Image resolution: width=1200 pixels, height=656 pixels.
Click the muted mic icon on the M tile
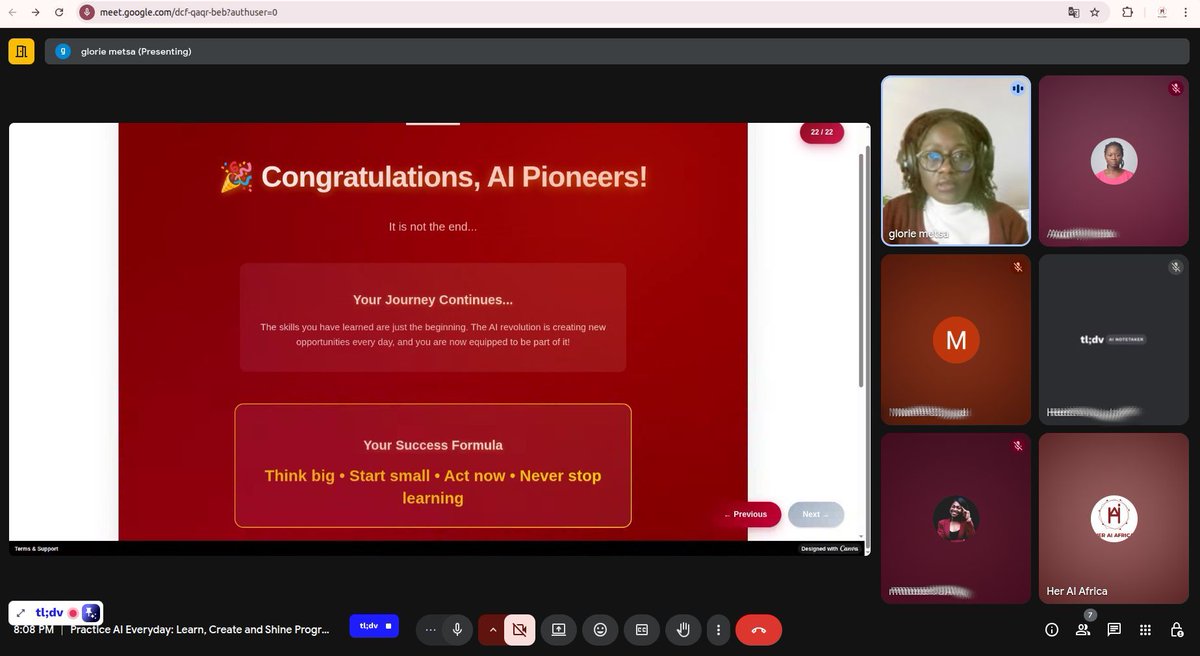click(1017, 267)
